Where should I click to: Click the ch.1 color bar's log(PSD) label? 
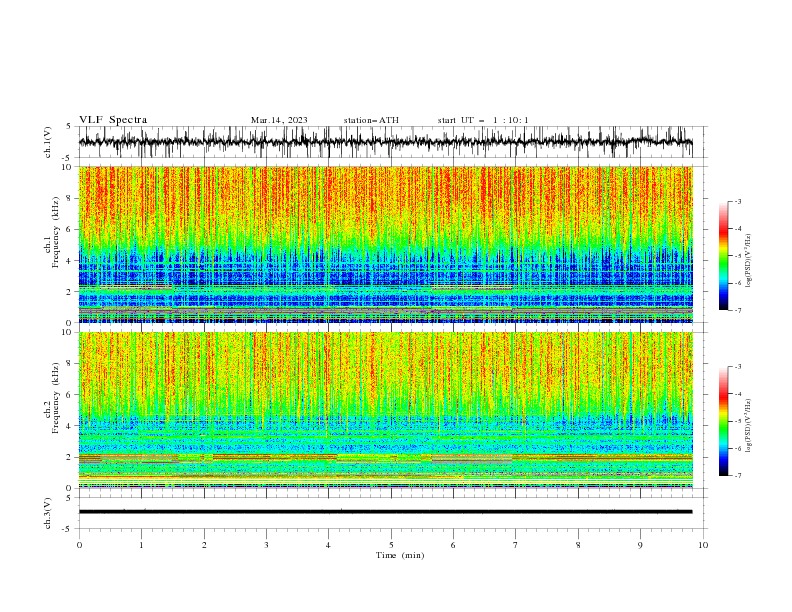point(749,261)
